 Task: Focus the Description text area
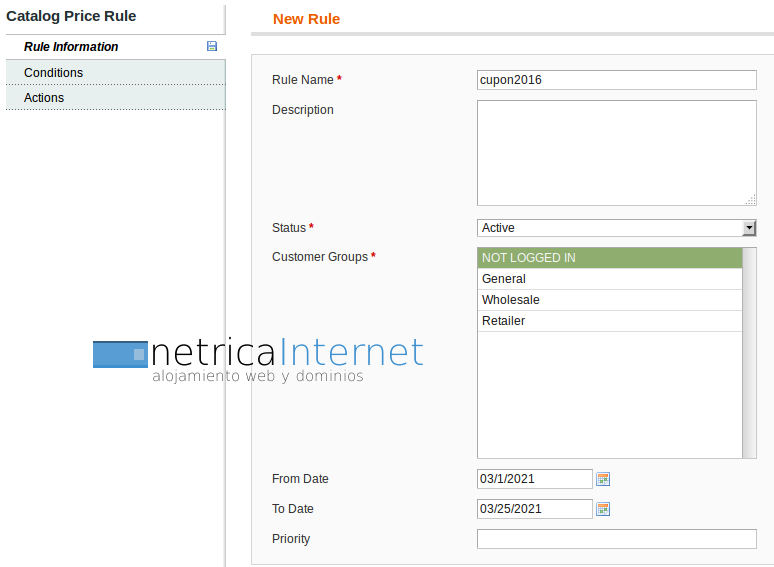click(x=616, y=152)
